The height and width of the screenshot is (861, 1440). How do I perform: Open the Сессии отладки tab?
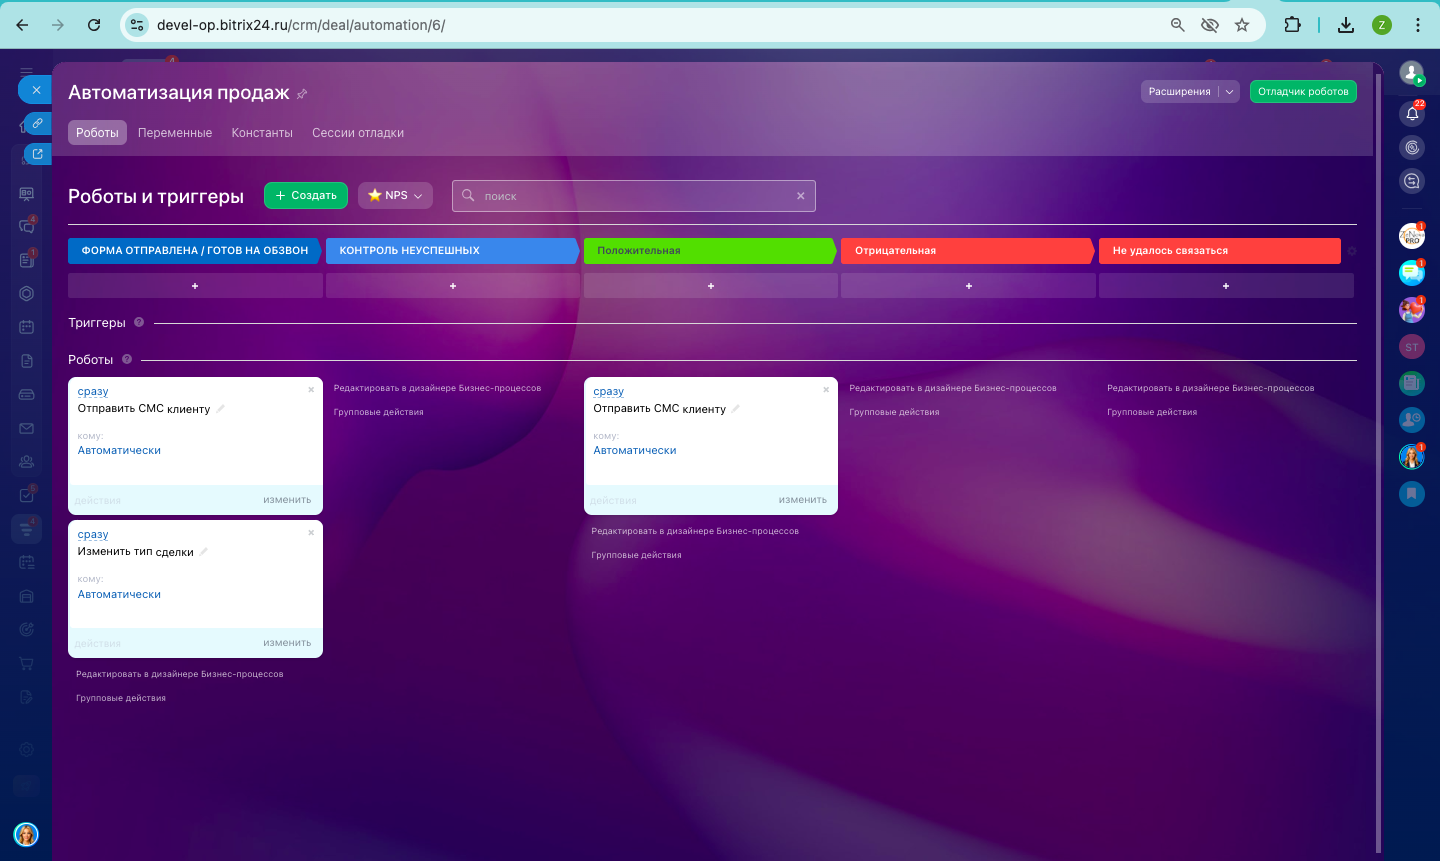[x=358, y=133]
